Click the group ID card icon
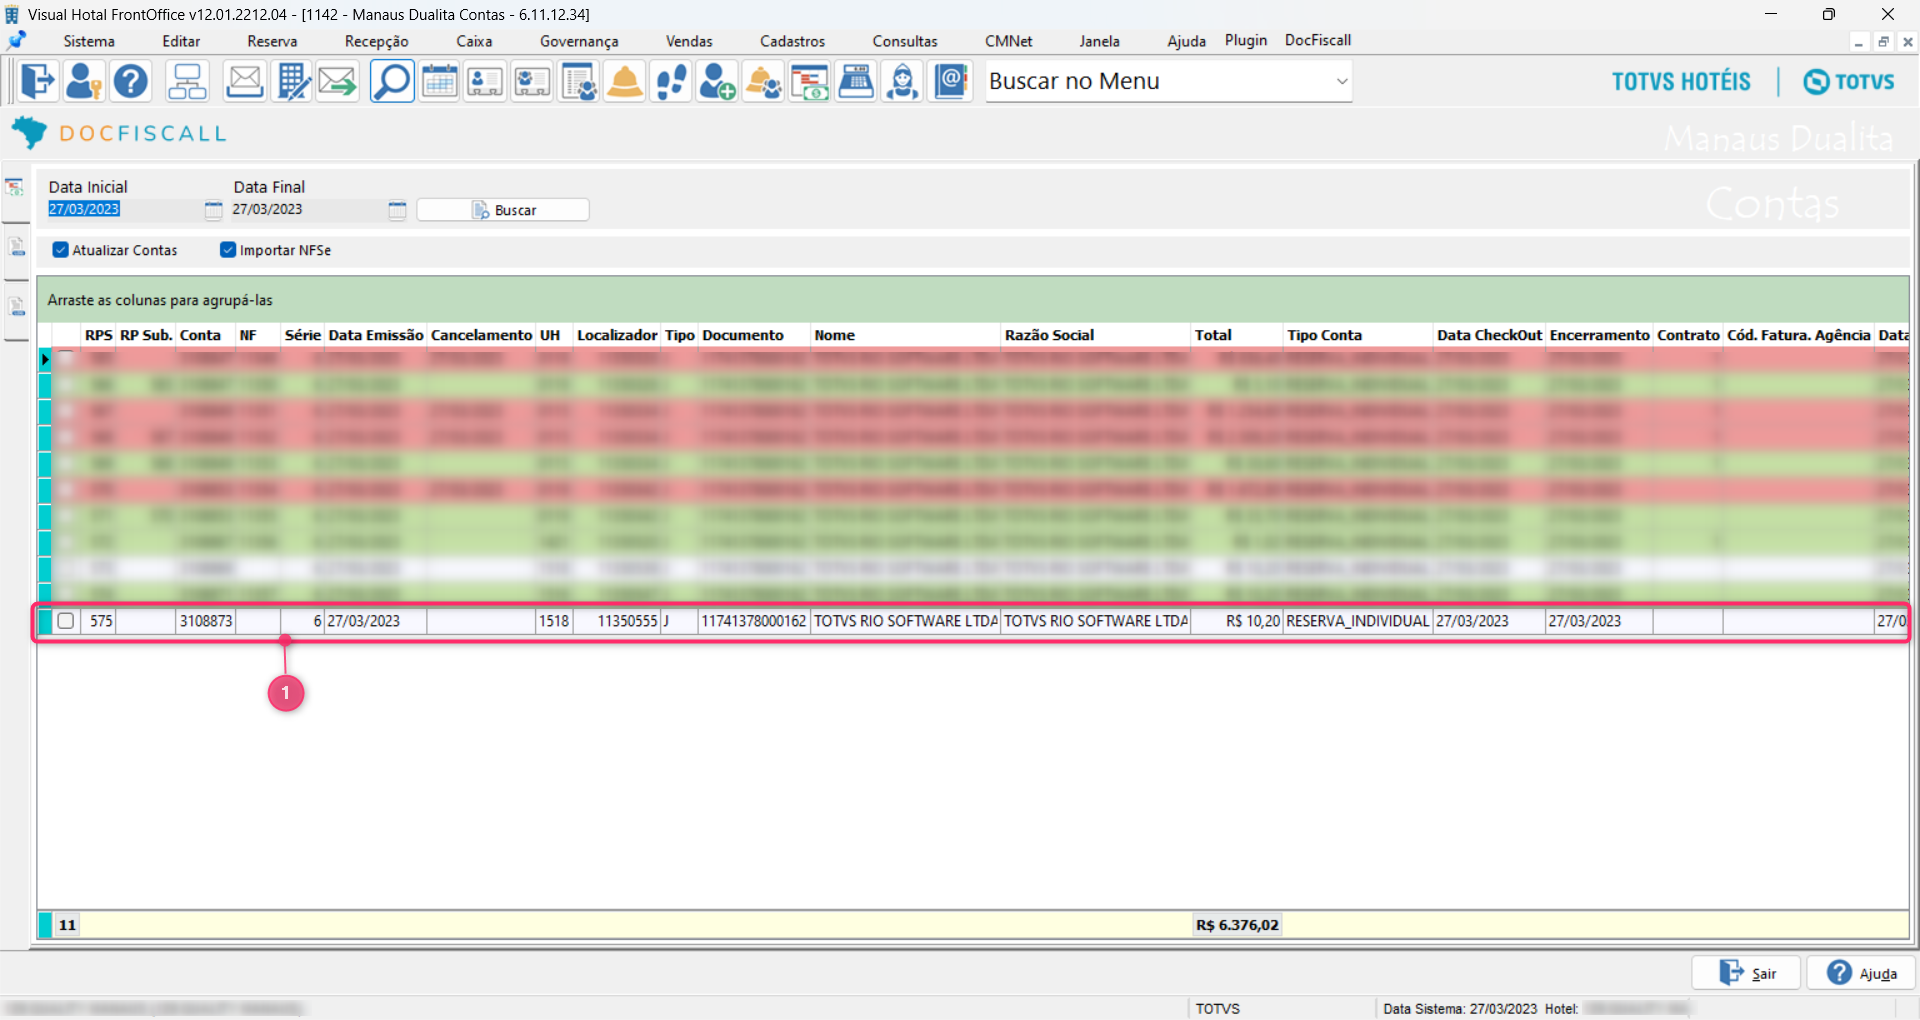 (x=532, y=81)
